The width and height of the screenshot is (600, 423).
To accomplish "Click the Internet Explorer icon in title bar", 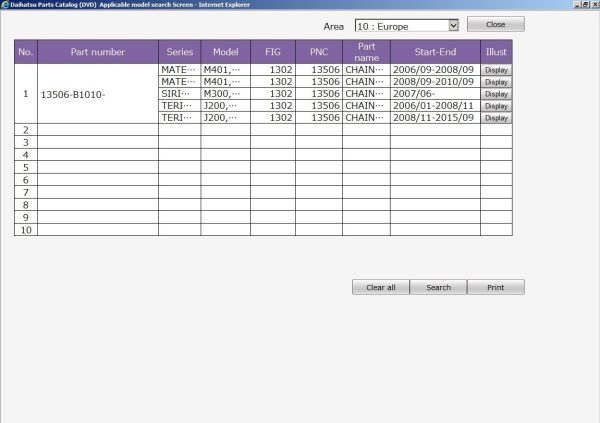I will click(x=5, y=5).
